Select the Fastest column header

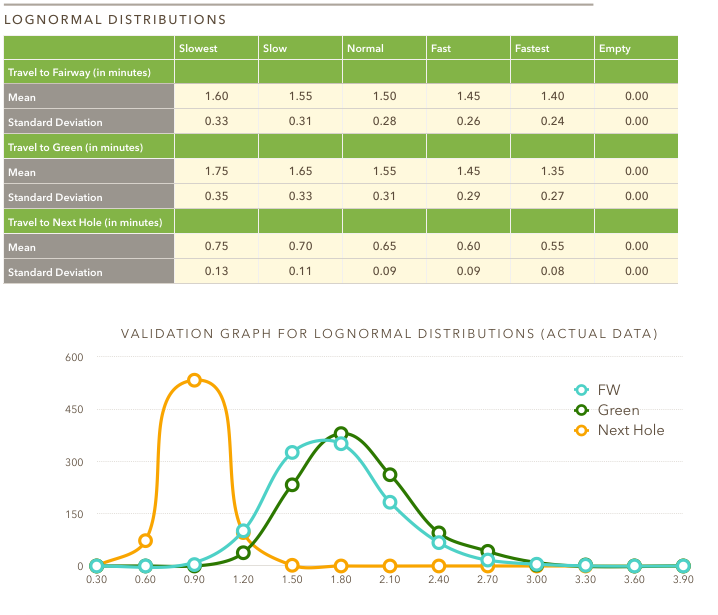tap(532, 48)
